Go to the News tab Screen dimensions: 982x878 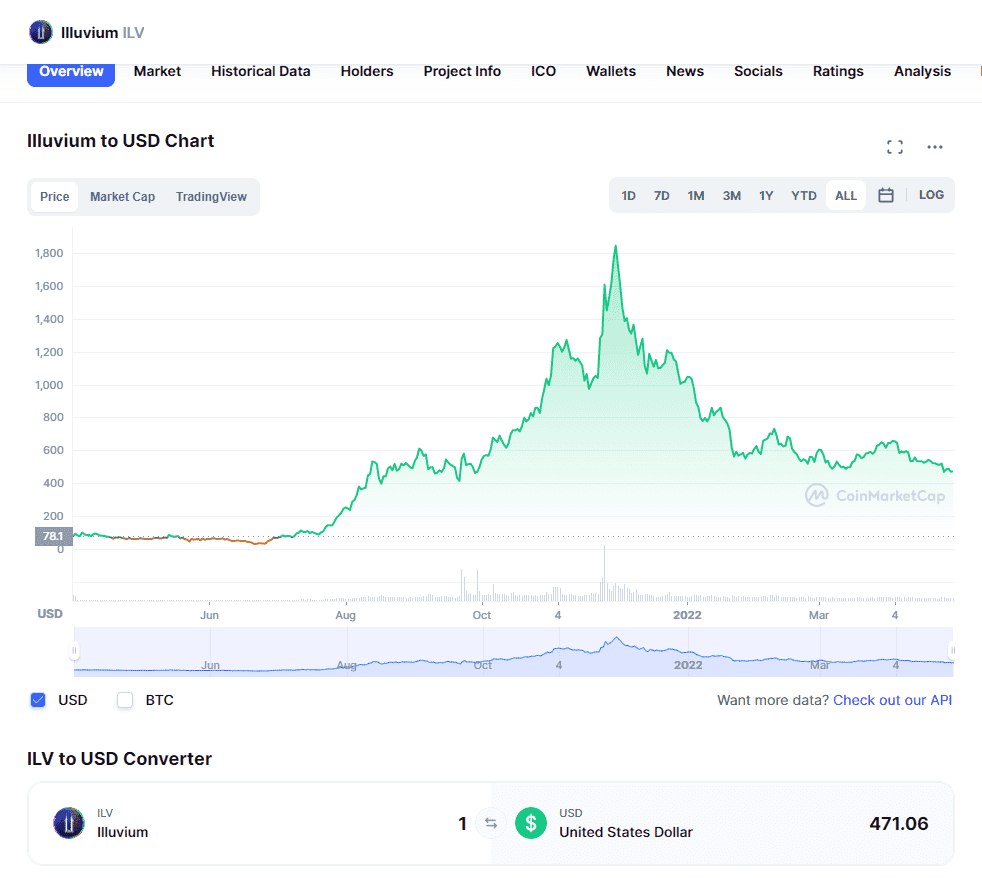[685, 71]
